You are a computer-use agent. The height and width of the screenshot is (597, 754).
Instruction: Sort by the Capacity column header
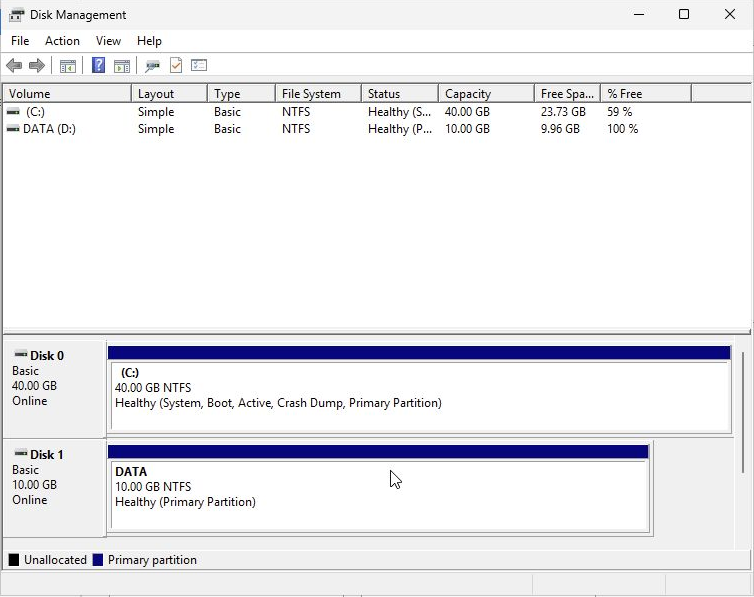486,93
